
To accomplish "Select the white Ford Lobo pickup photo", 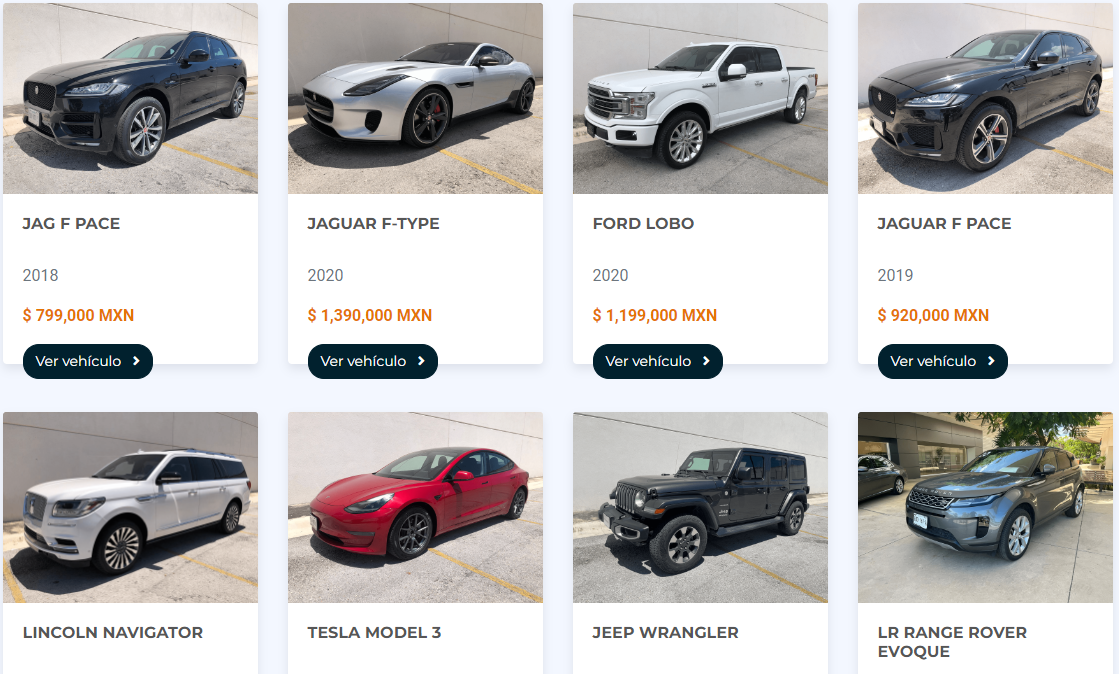I will 700,99.
